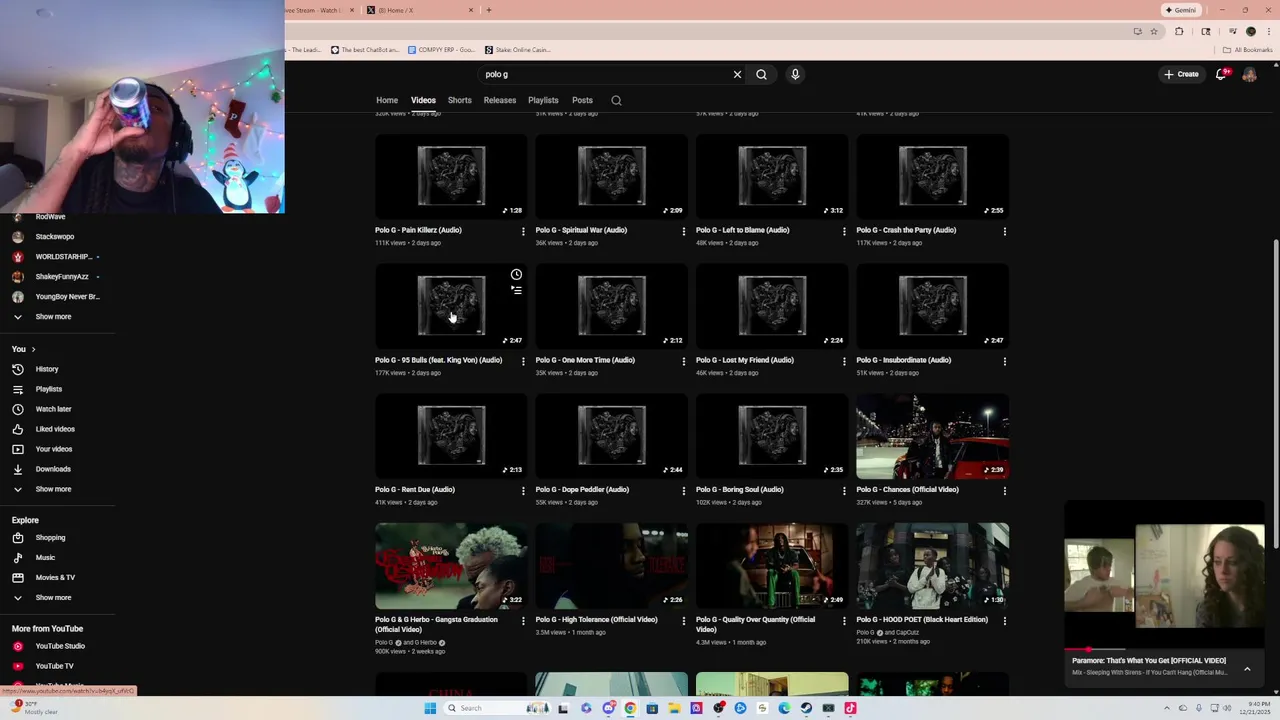The height and width of the screenshot is (720, 1280).
Task: Add 95 Bulls to Watch later
Action: coord(516,274)
